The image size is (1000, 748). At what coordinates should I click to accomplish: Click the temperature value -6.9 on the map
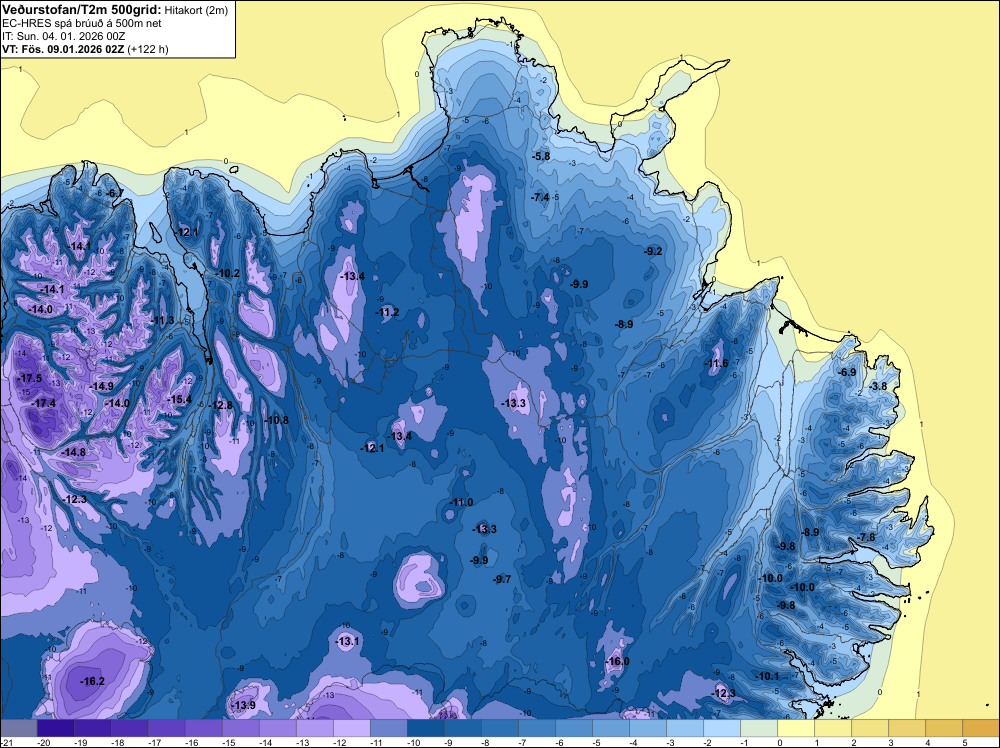click(847, 372)
